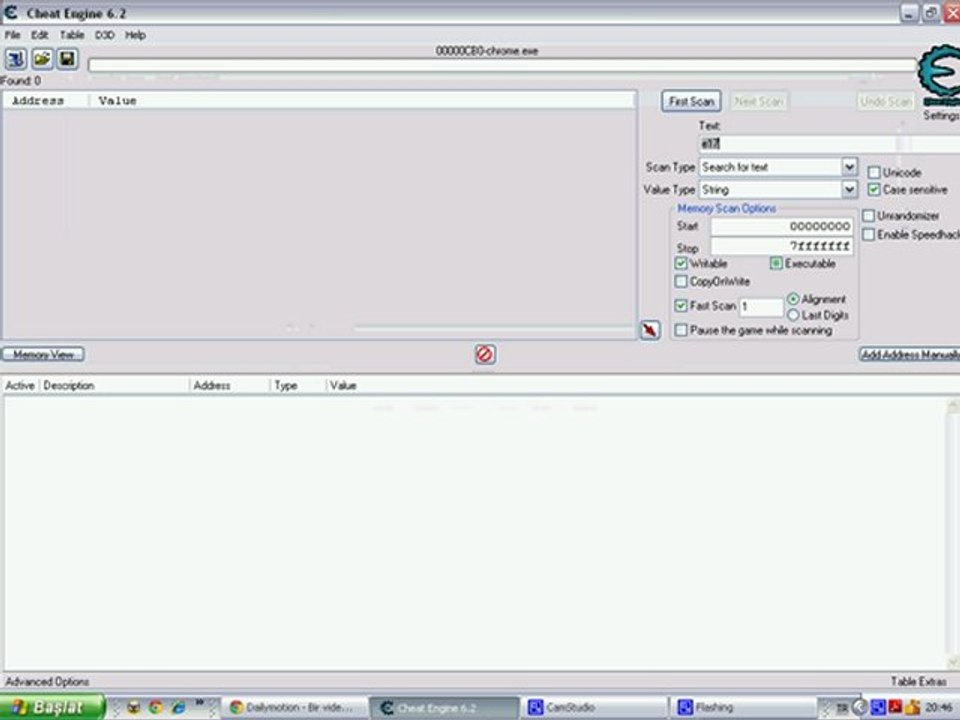Click the Başlat start button
Viewport: 960px width, 720px height.
pyautogui.click(x=52, y=707)
